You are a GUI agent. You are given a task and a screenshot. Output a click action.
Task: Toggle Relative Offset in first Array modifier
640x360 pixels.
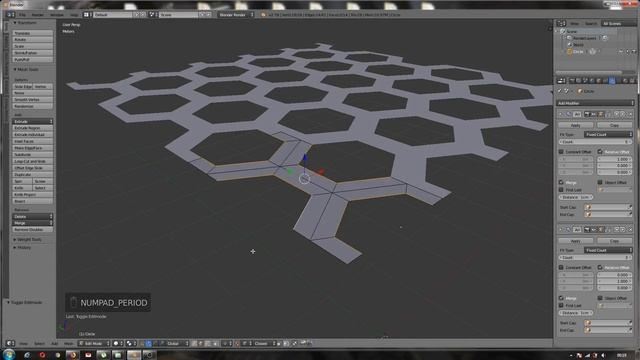coord(600,152)
